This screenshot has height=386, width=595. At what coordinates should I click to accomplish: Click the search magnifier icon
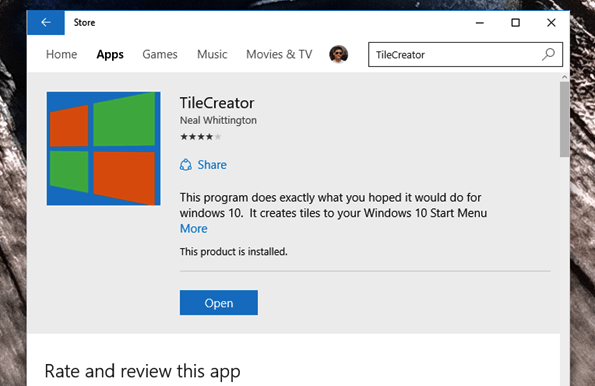(548, 55)
